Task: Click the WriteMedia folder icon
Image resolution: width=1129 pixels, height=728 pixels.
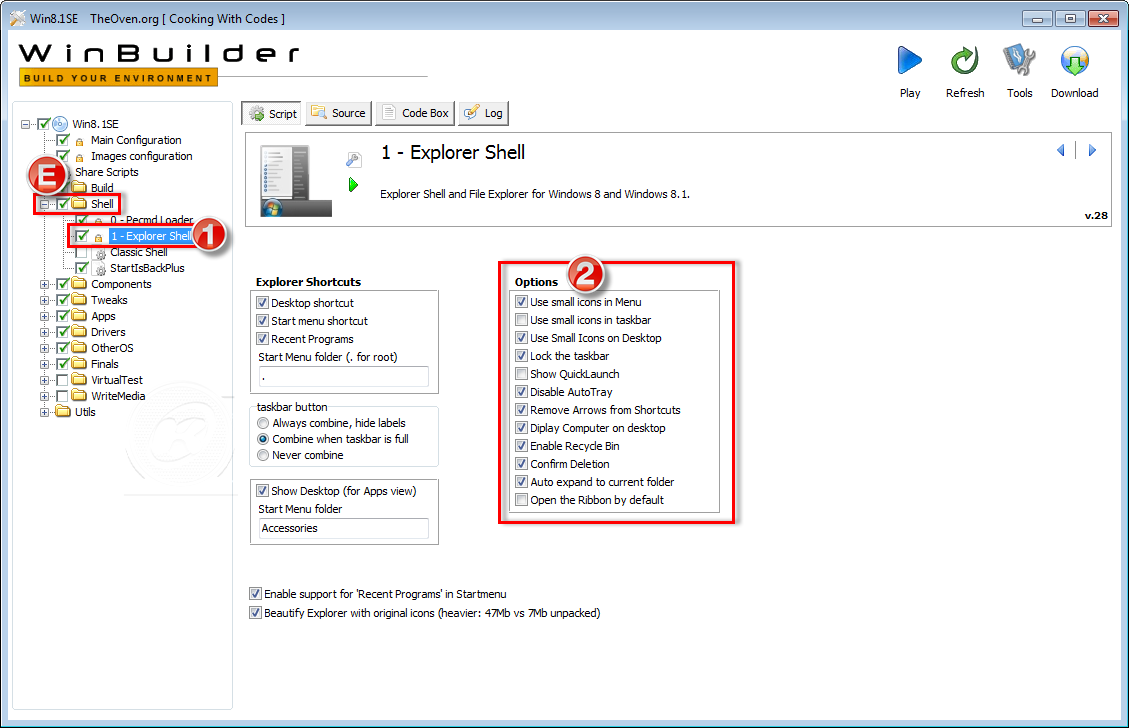Action: click(79, 395)
